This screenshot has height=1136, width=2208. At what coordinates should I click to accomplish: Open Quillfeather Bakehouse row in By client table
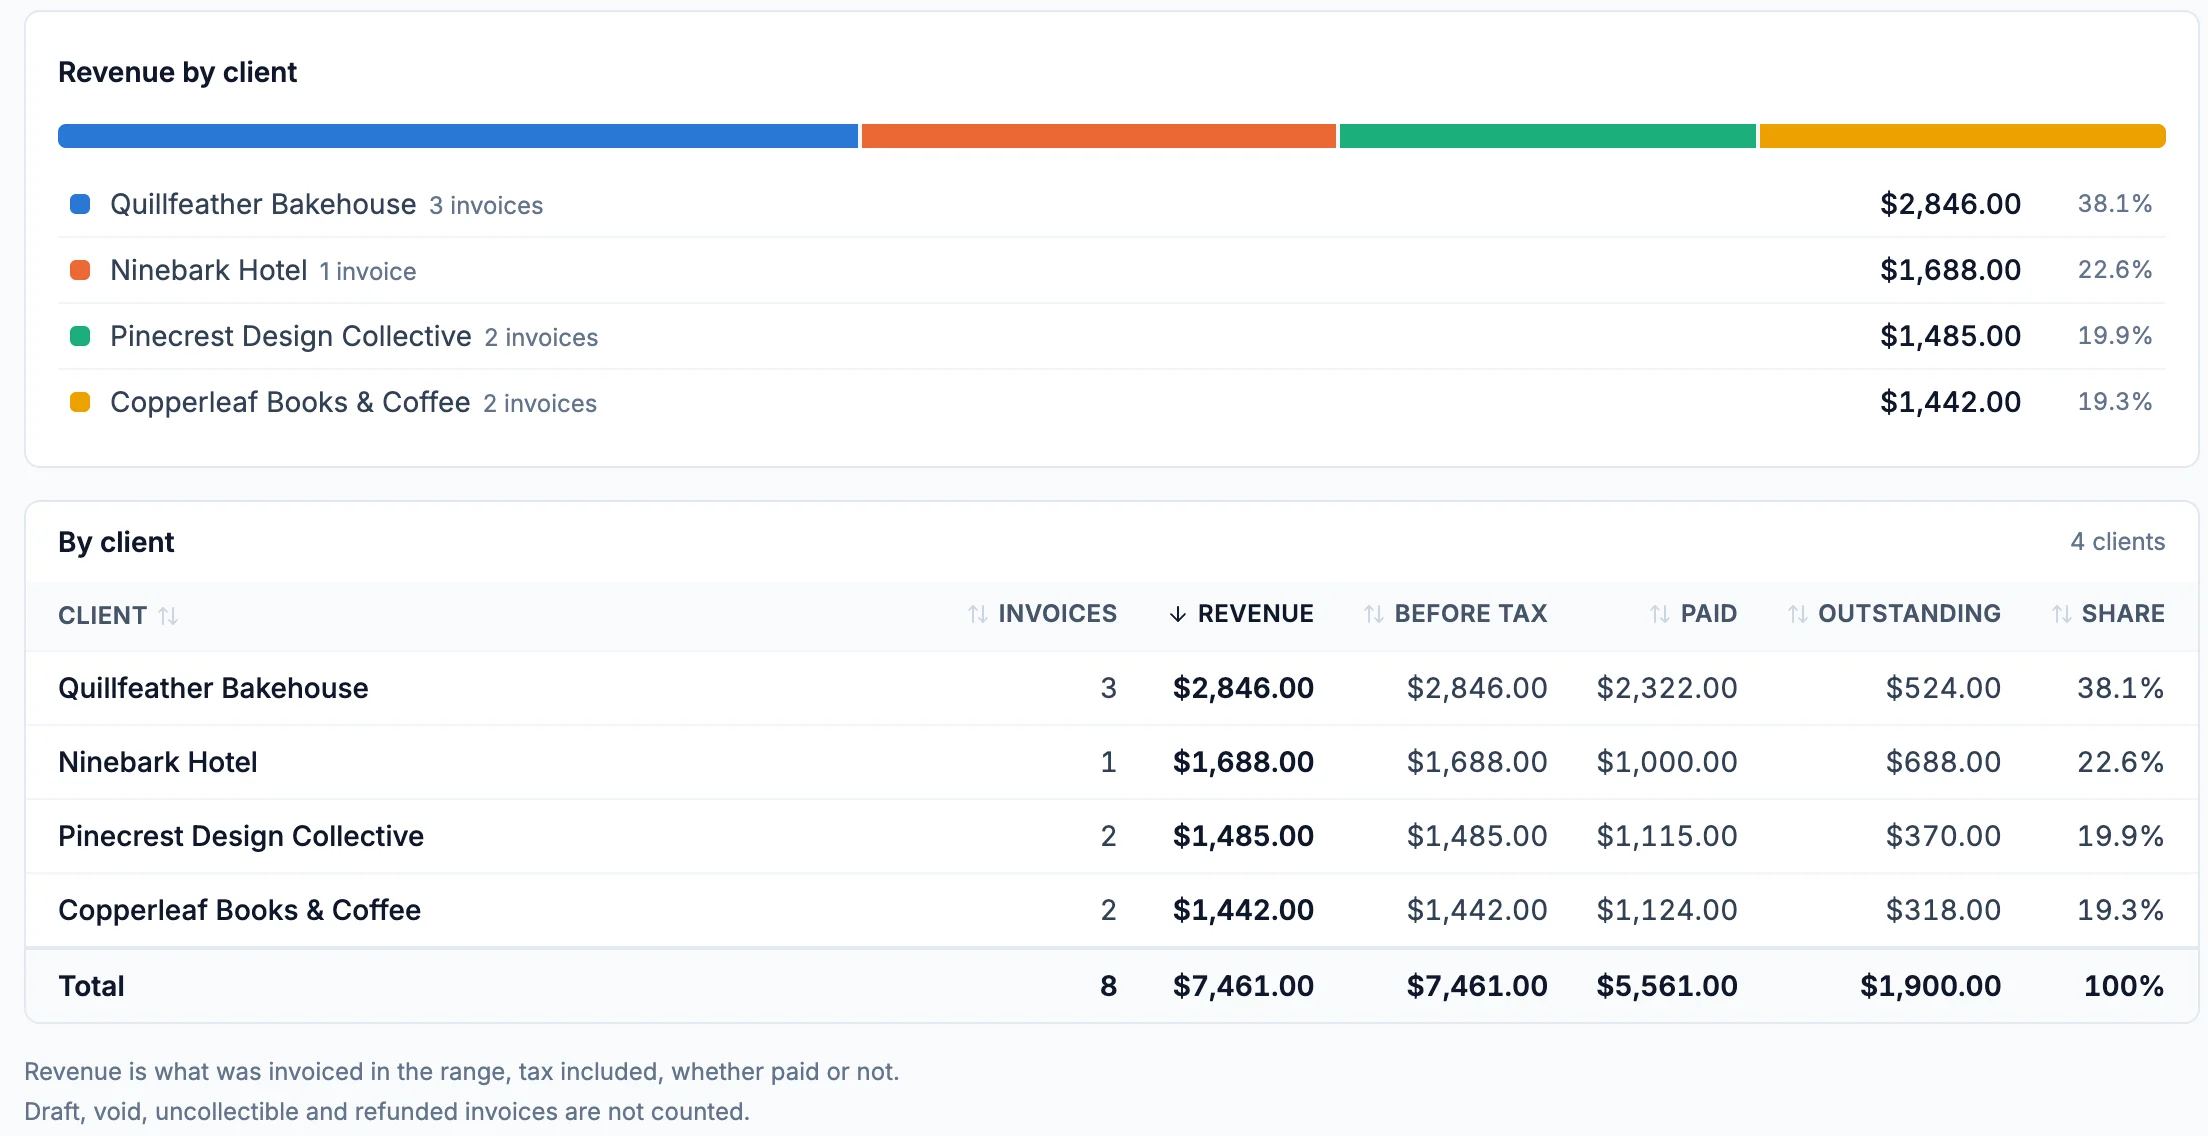coord(1112,688)
